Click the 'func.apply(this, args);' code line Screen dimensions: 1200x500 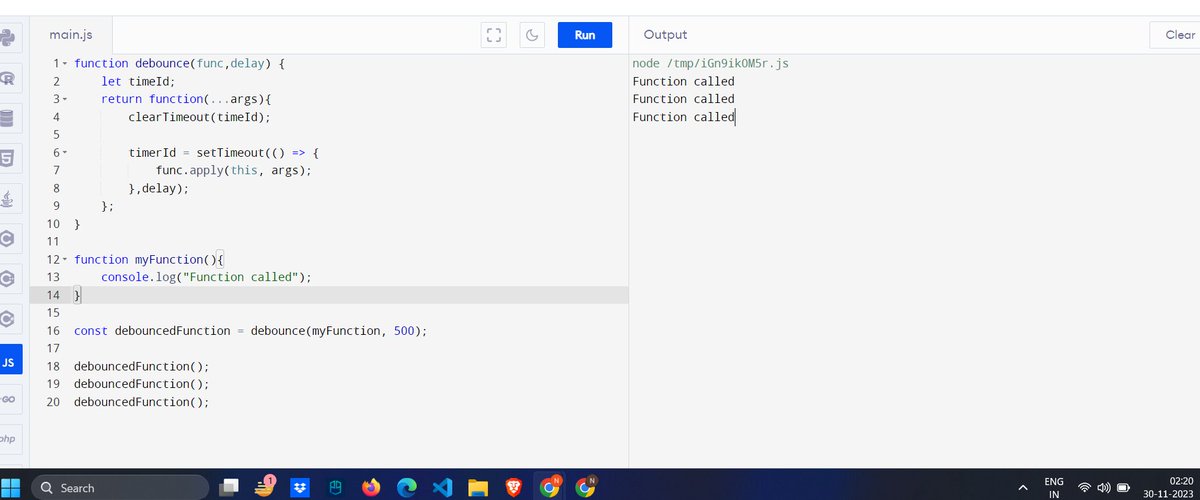click(234, 171)
